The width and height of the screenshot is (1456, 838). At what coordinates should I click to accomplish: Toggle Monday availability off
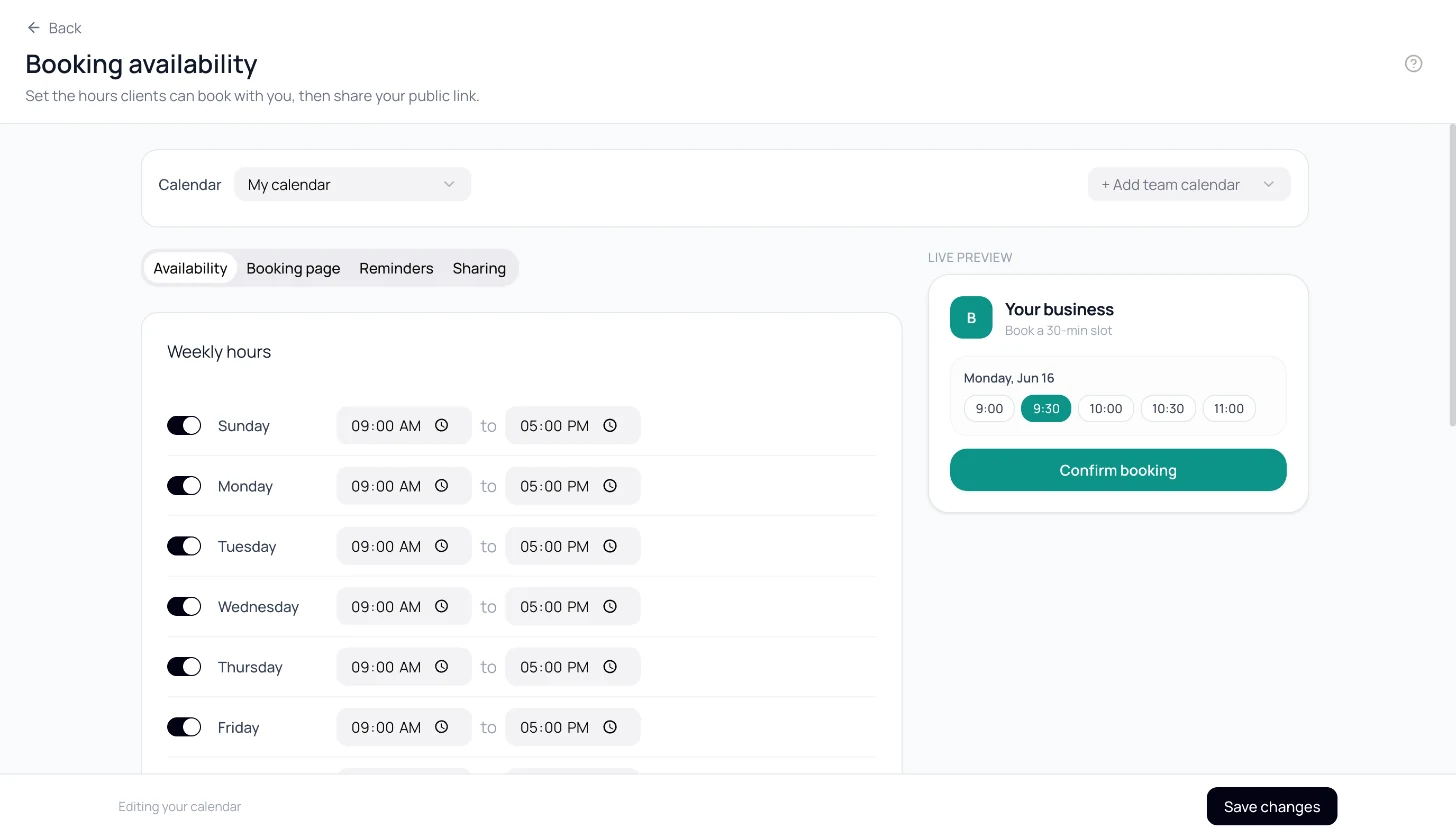184,486
